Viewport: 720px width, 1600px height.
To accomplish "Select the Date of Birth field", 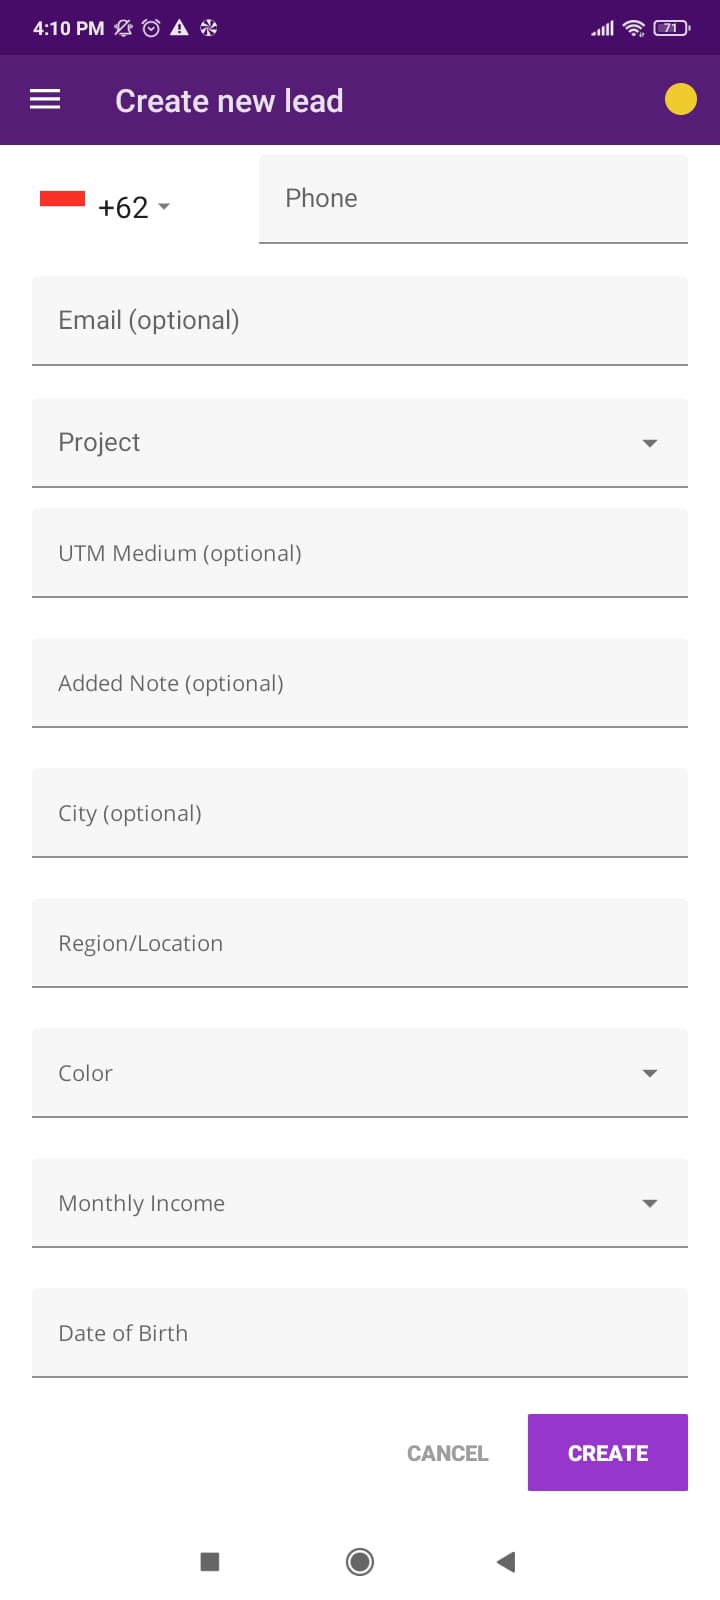I will tap(360, 1333).
